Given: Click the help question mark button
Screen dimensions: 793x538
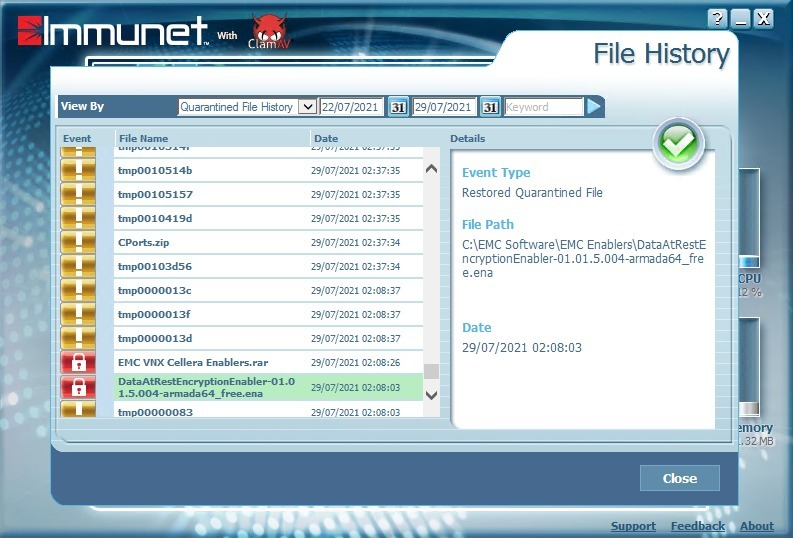Looking at the screenshot, I should (717, 19).
